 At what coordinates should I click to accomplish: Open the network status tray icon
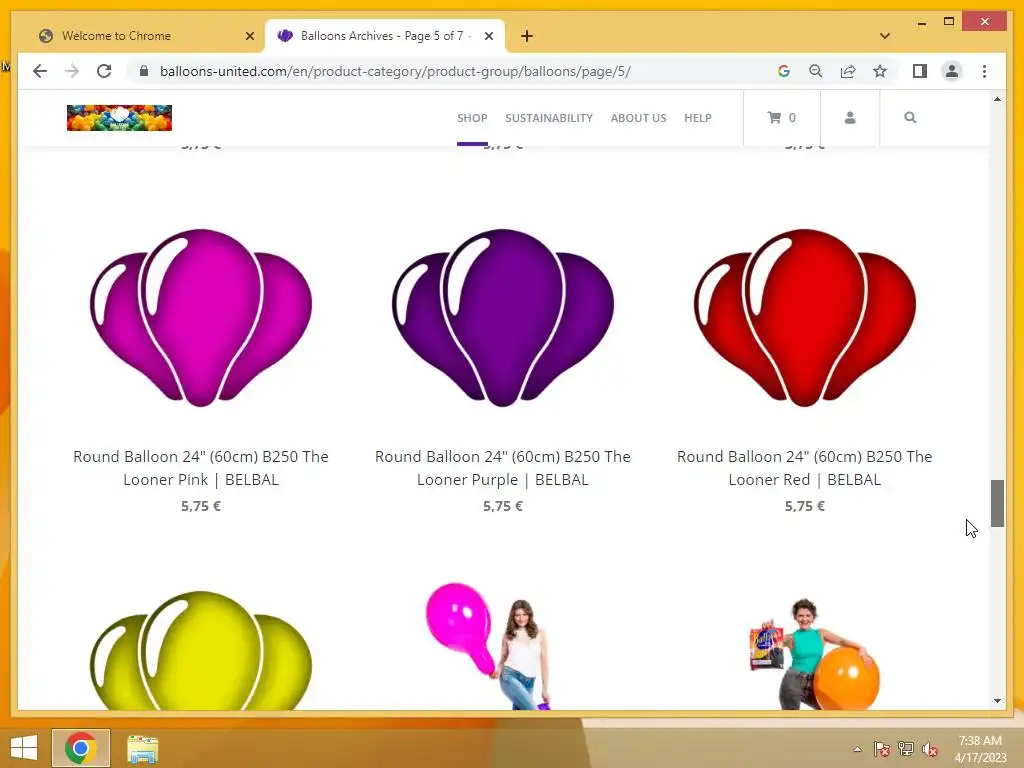(905, 748)
